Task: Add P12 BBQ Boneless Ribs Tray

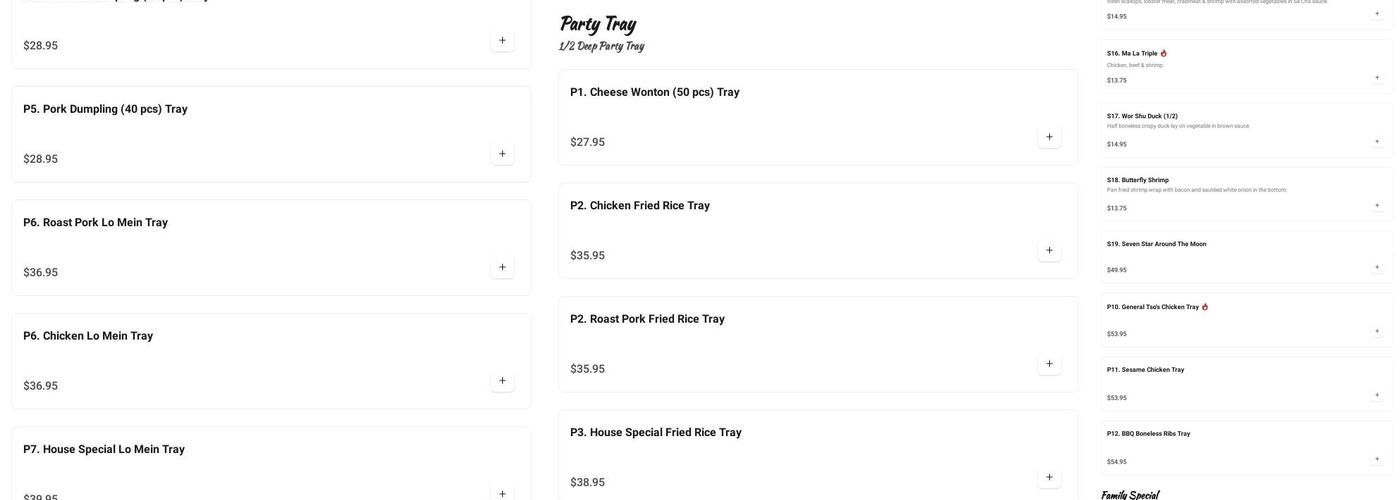Action: [x=1377, y=459]
